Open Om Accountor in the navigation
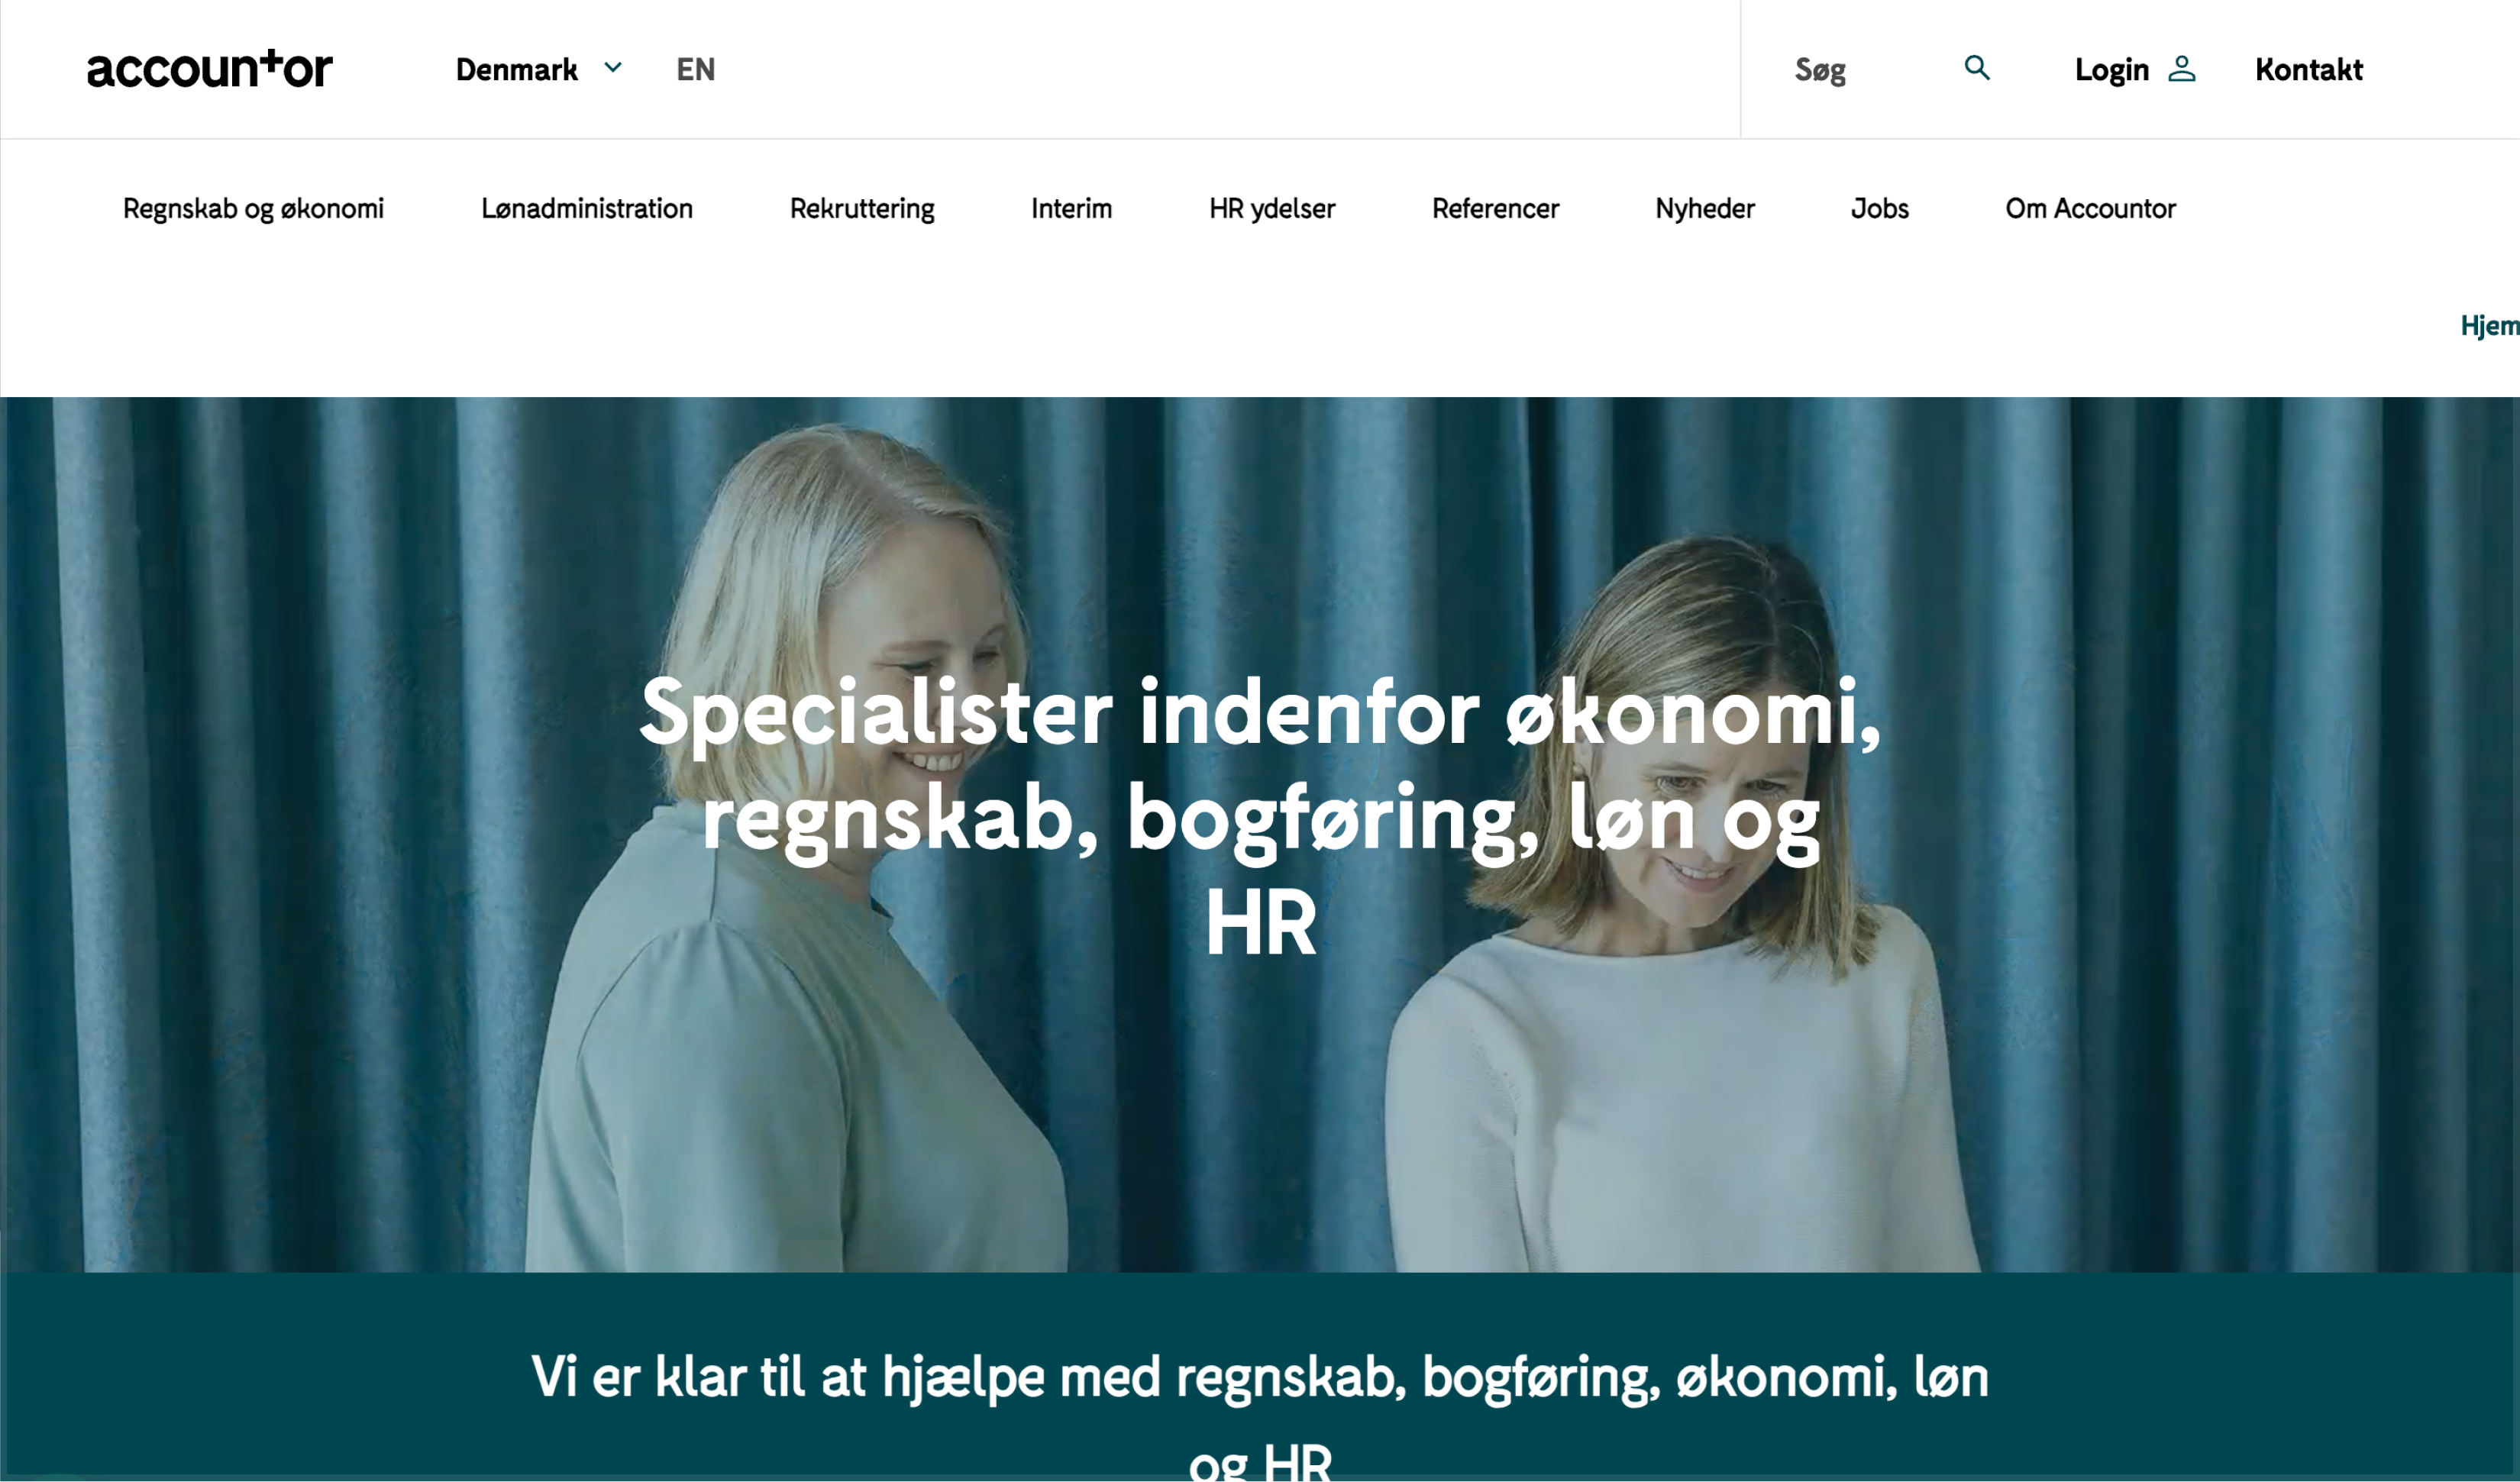Screen dimensions: 2520x1482 (x=2090, y=208)
